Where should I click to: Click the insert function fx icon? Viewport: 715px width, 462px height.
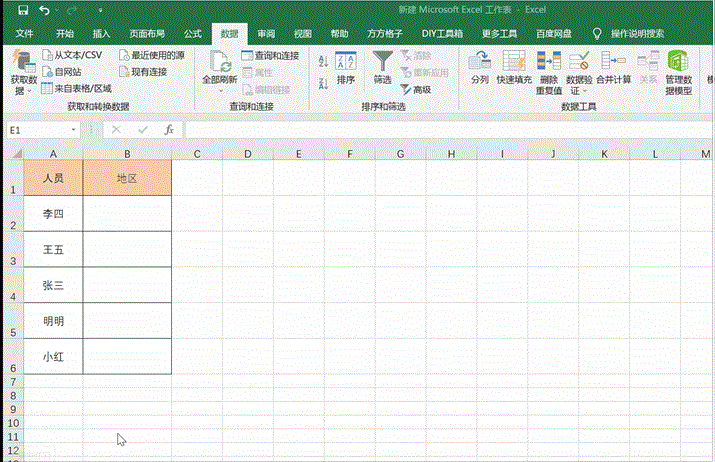(x=169, y=130)
